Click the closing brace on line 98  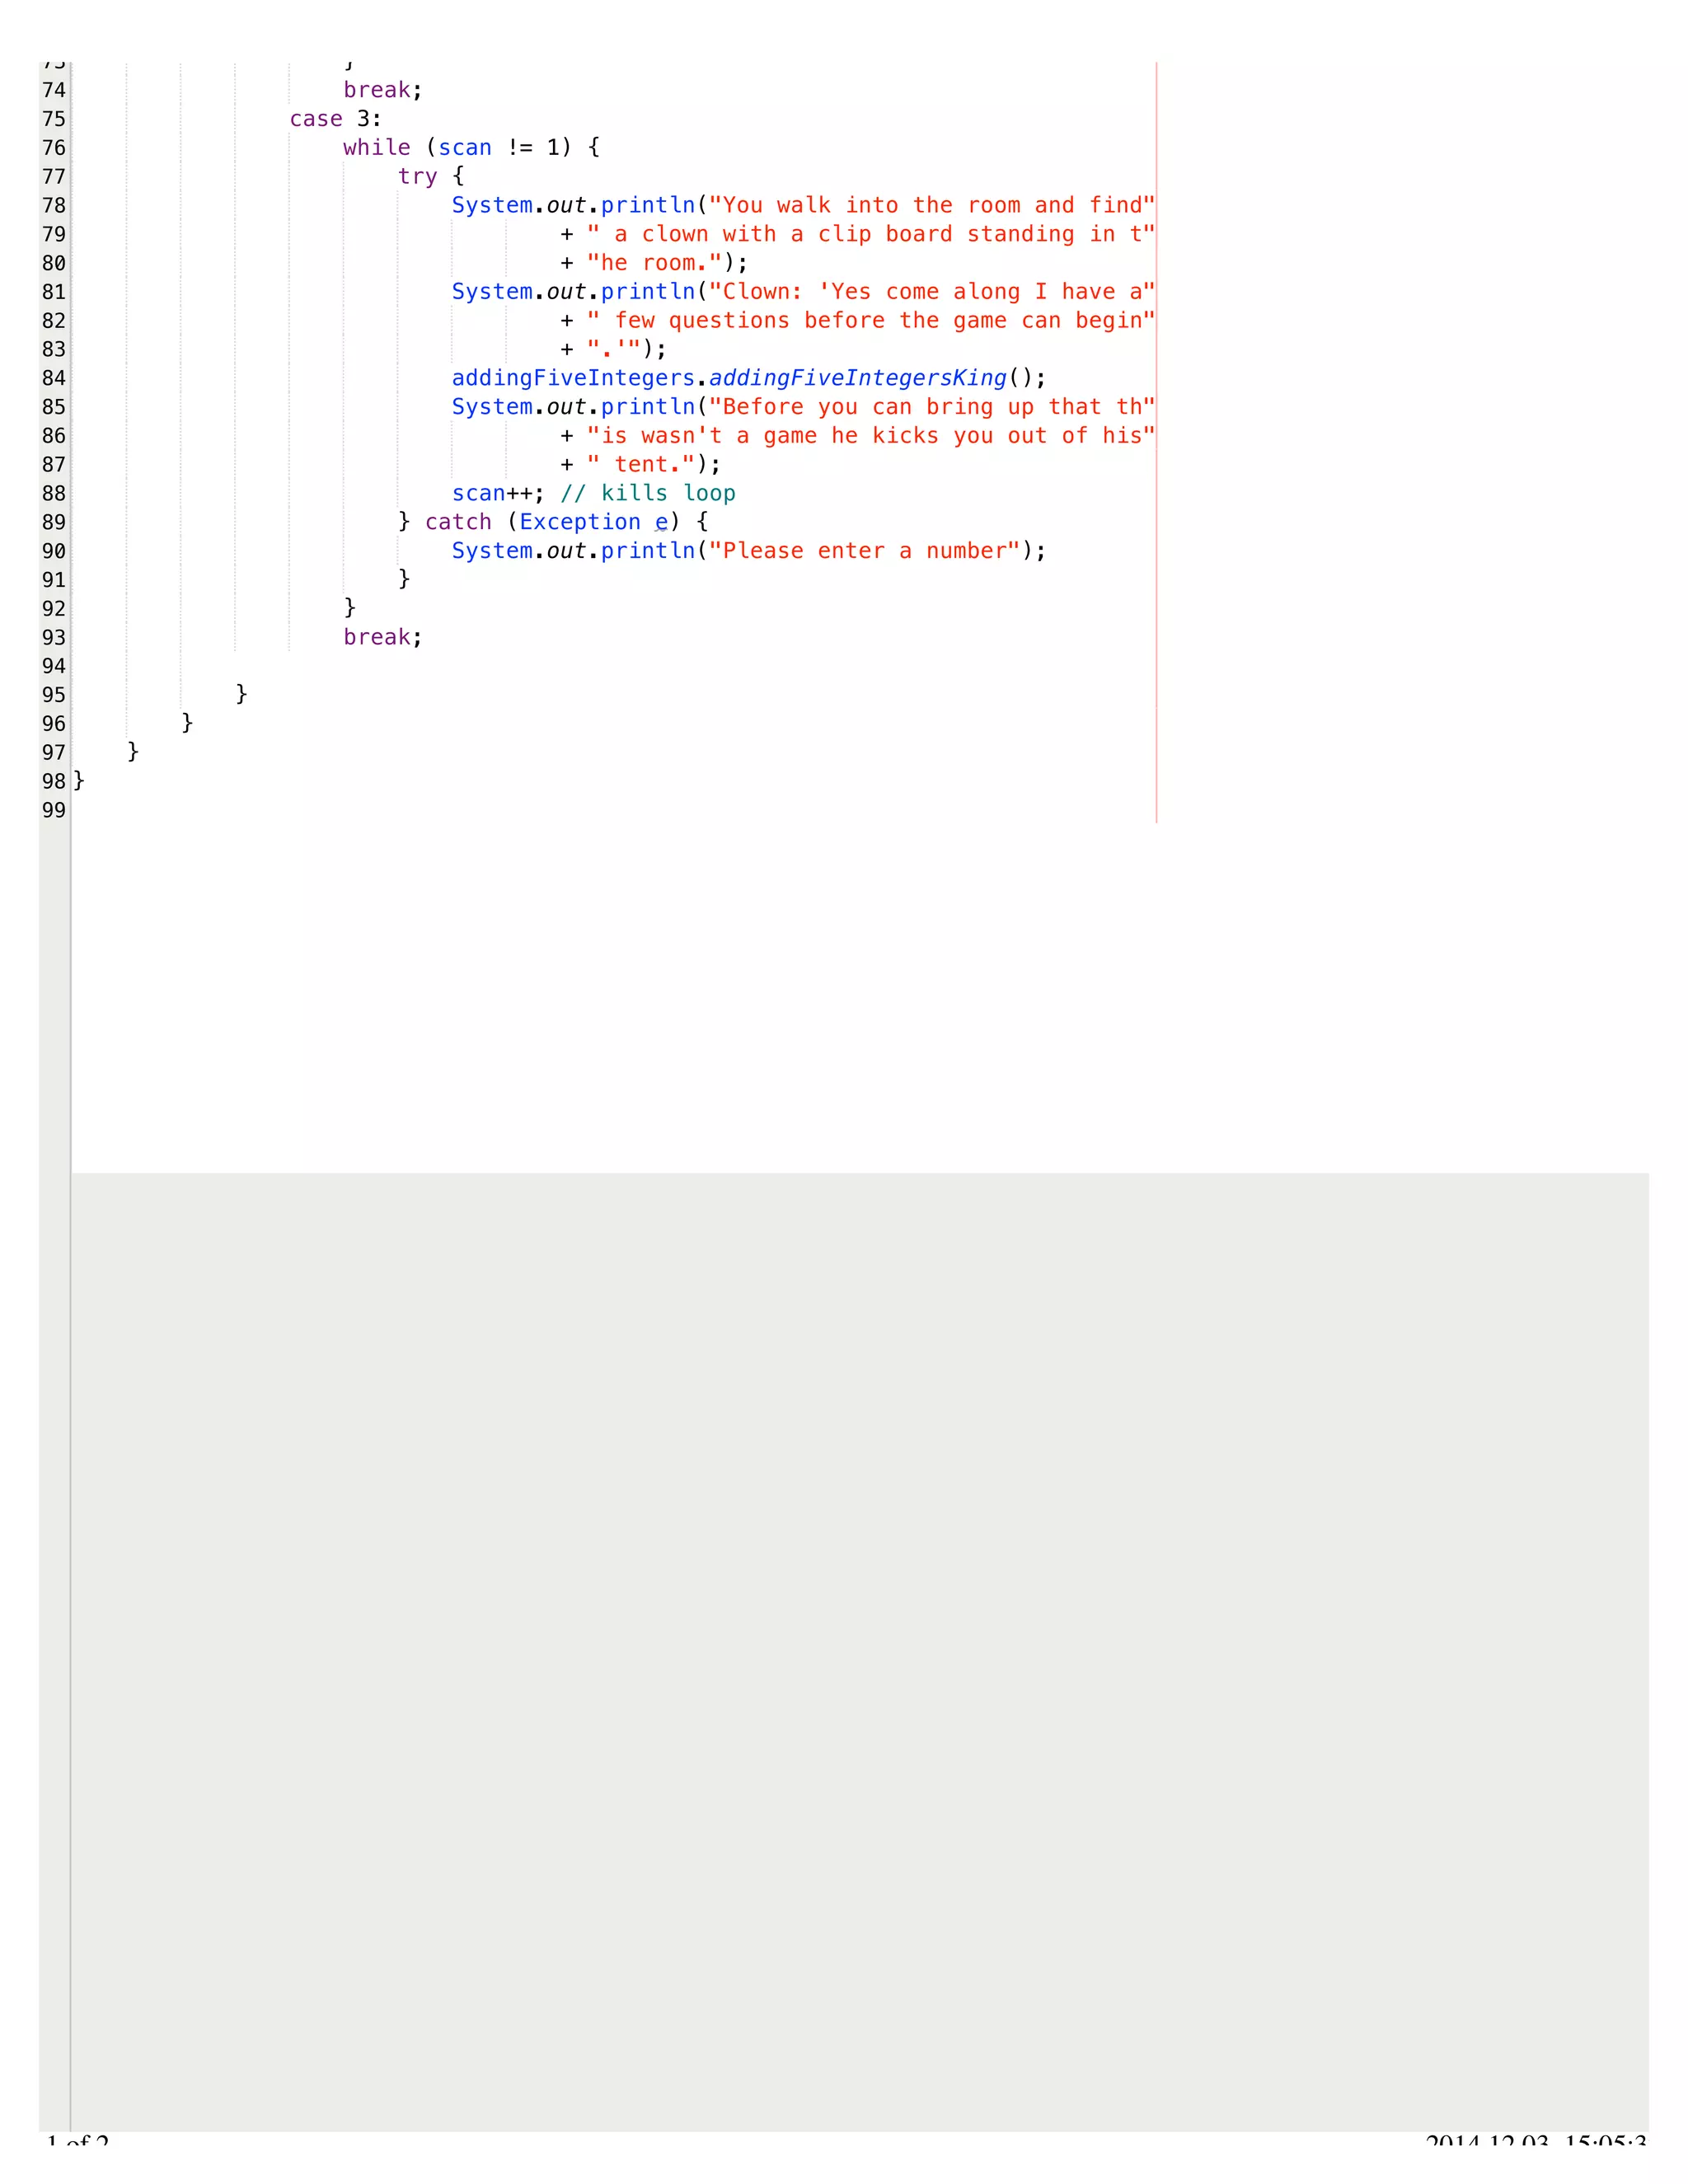coord(79,780)
